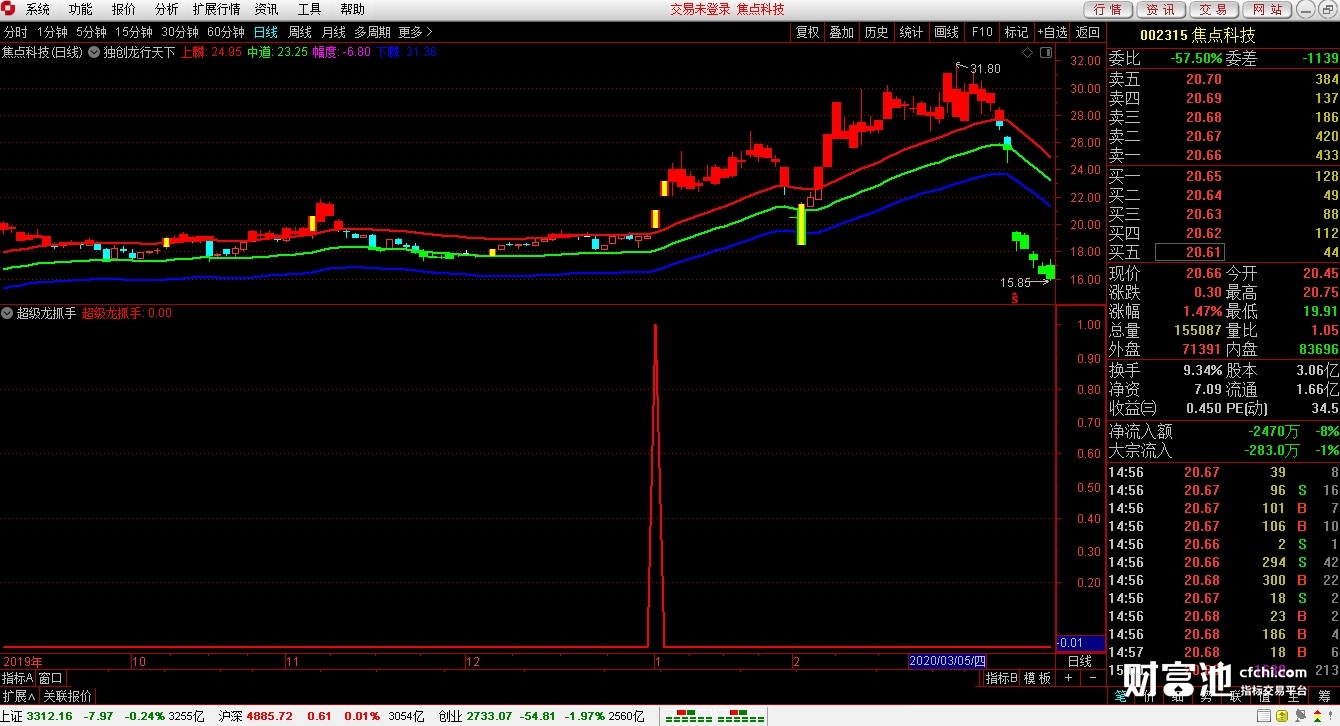Click the list icon in status bar
Image resolution: width=1340 pixels, height=726 pixels.
1264,716
